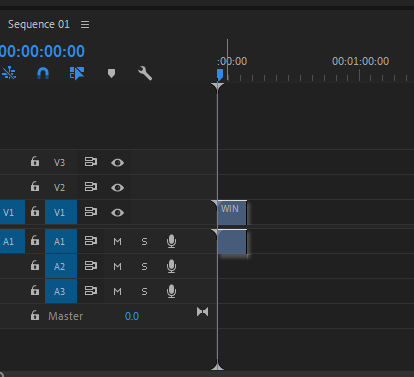Click the blue playhead handle on ruler
Image resolution: width=414 pixels, height=377 pixels.
tap(220, 74)
